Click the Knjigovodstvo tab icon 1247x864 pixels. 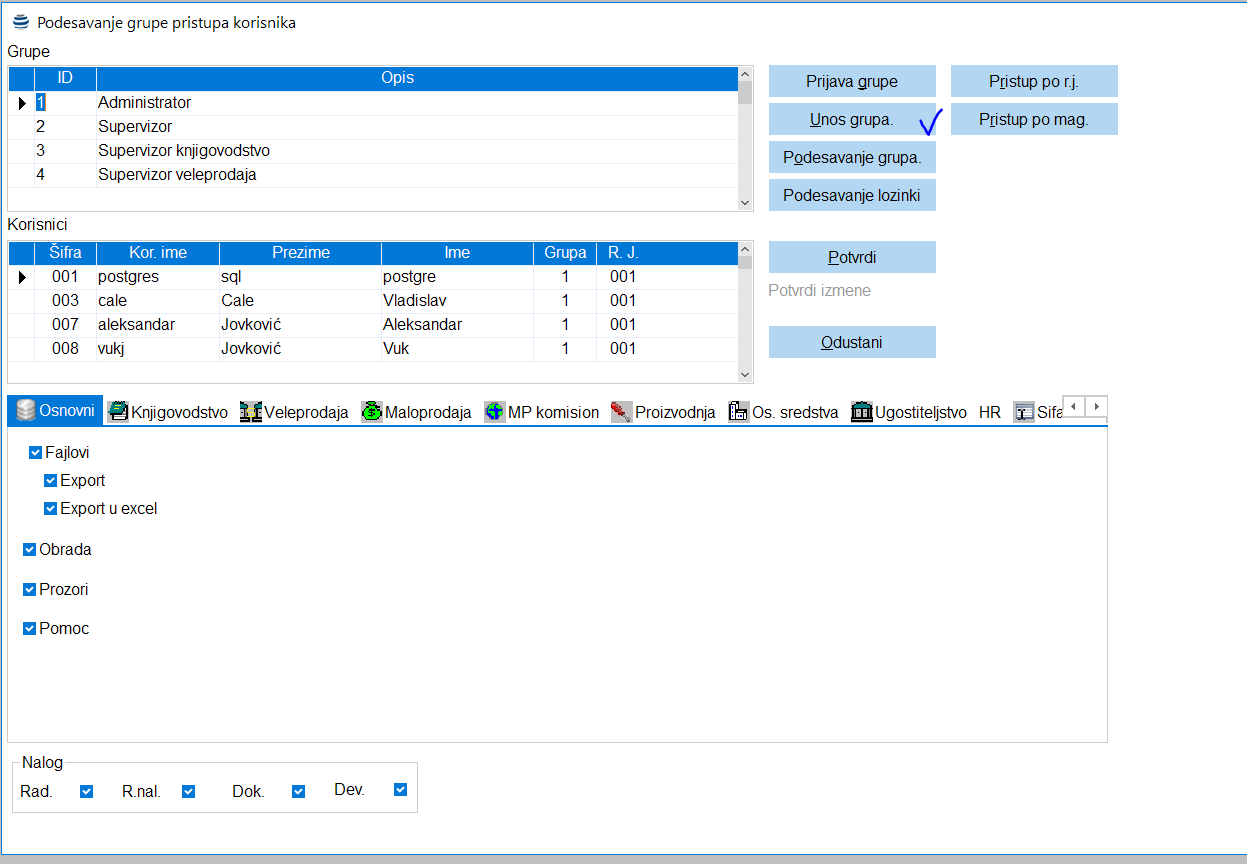click(118, 412)
